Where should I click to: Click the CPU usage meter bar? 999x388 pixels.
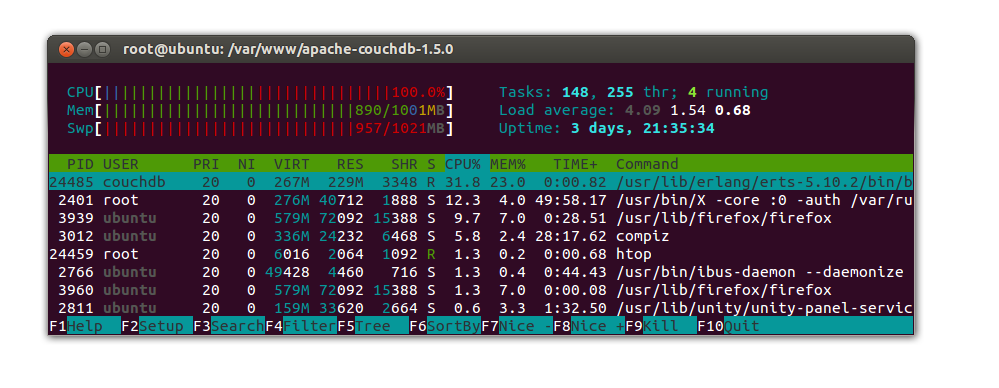coord(260,92)
